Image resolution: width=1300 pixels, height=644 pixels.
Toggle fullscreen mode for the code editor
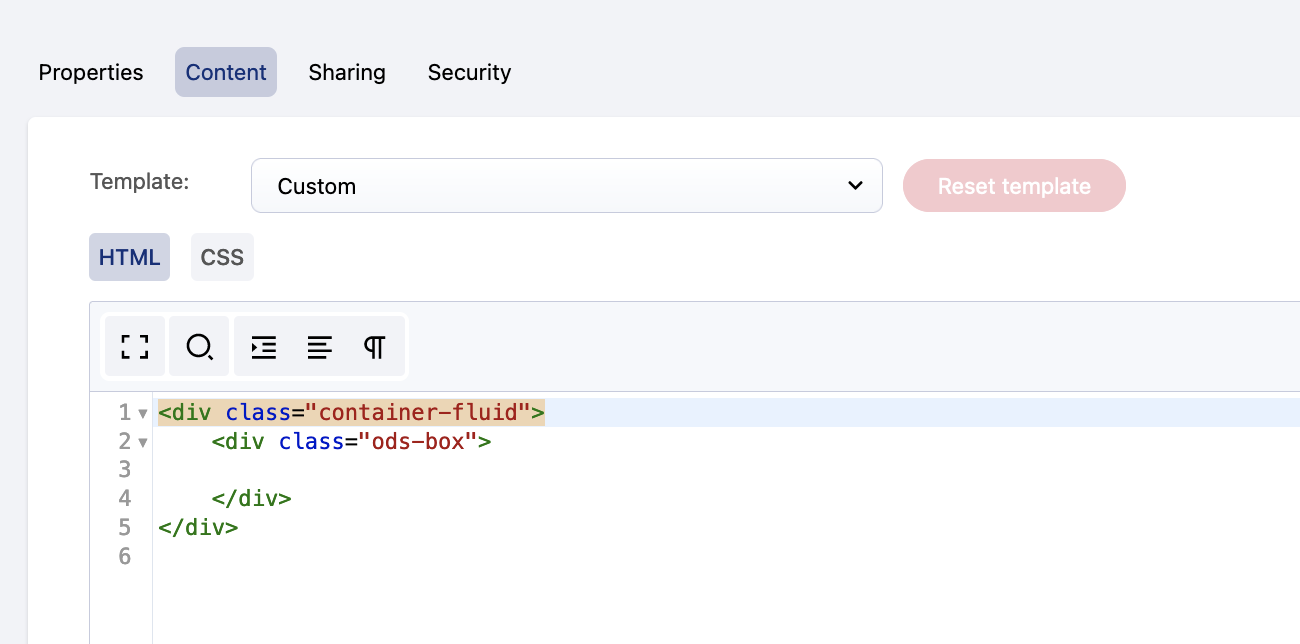click(135, 347)
